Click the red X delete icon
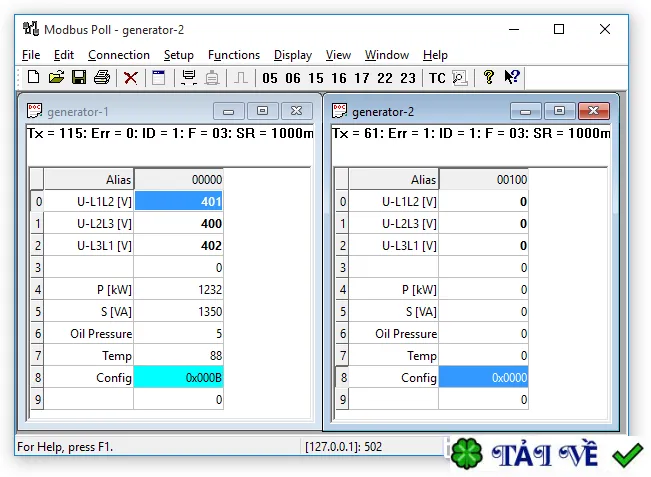 coord(131,78)
